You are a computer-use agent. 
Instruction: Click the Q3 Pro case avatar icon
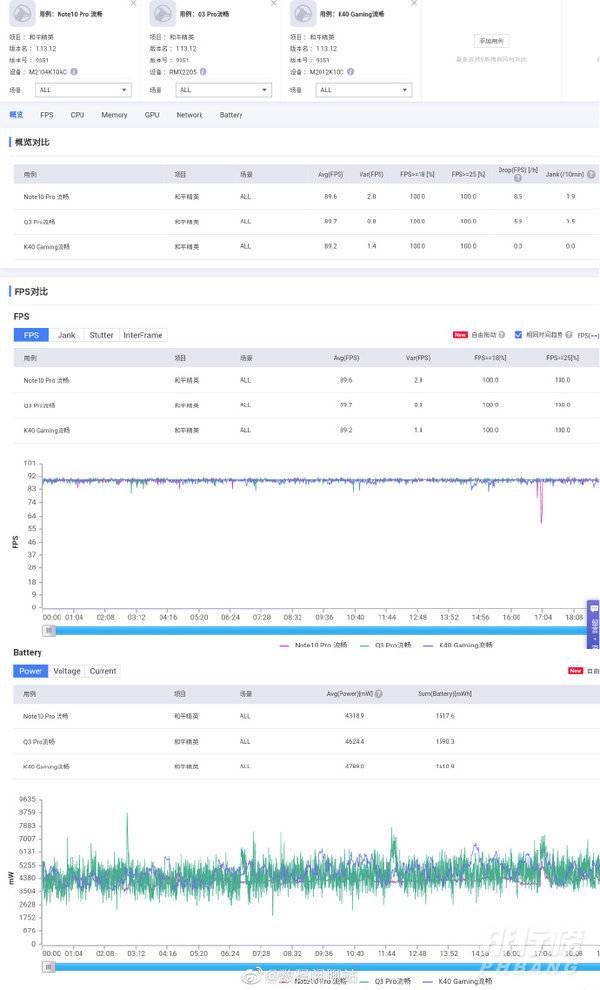[162, 13]
